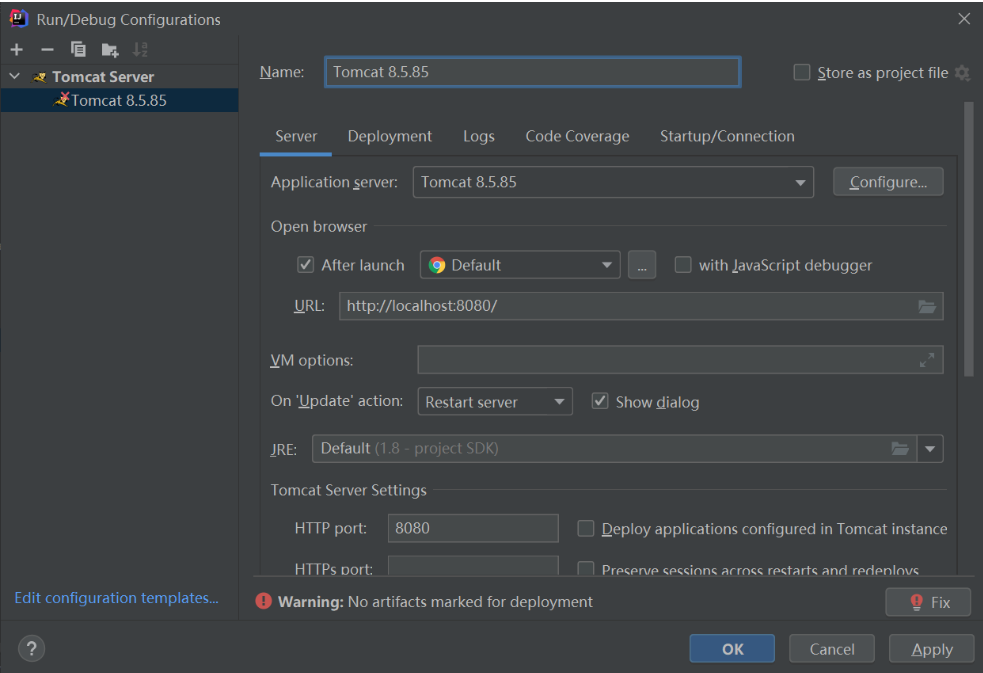
Task: Enable Store as project file checkbox
Action: (802, 73)
